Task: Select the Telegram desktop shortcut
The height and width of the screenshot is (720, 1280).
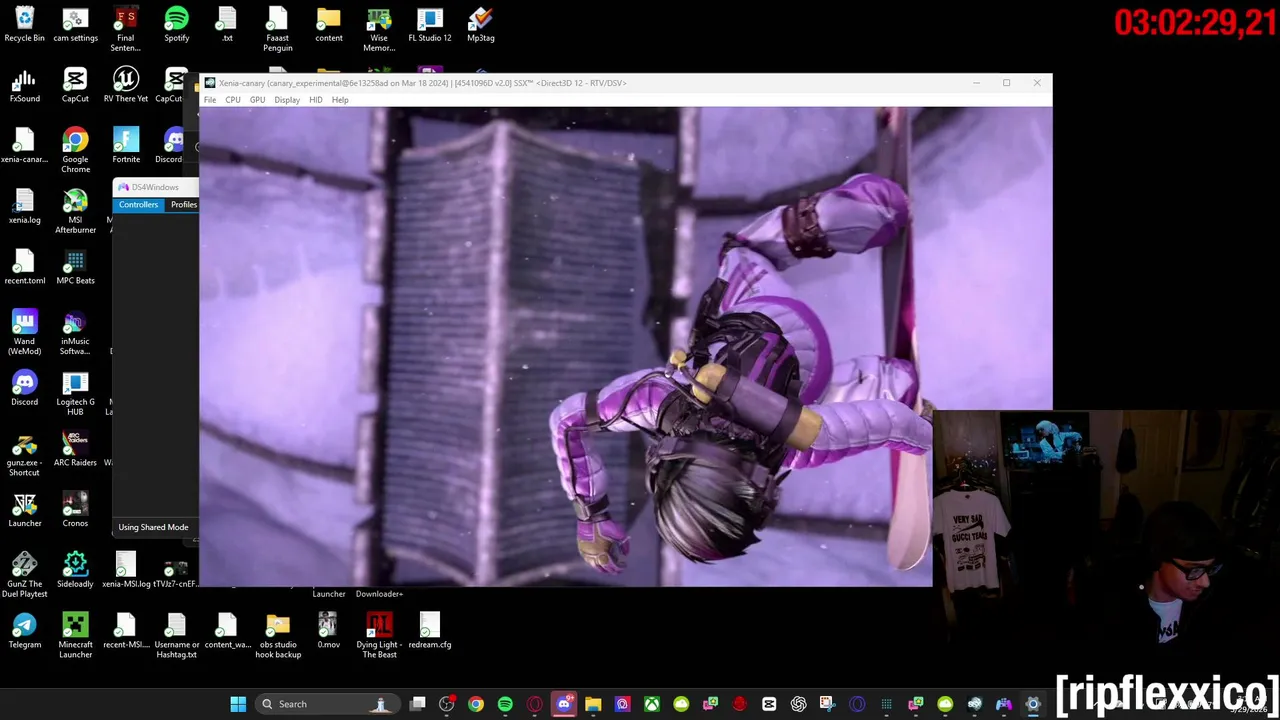Action: pyautogui.click(x=24, y=631)
